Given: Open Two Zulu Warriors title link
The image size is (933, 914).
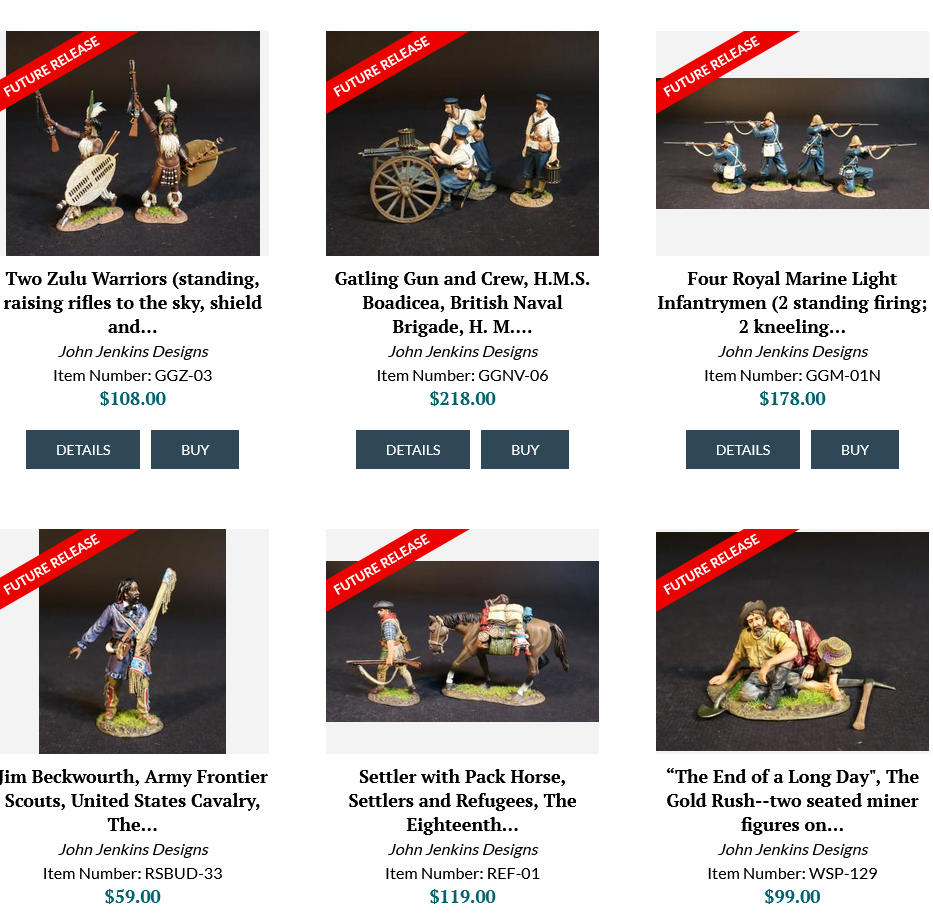Looking at the screenshot, I should (x=132, y=303).
